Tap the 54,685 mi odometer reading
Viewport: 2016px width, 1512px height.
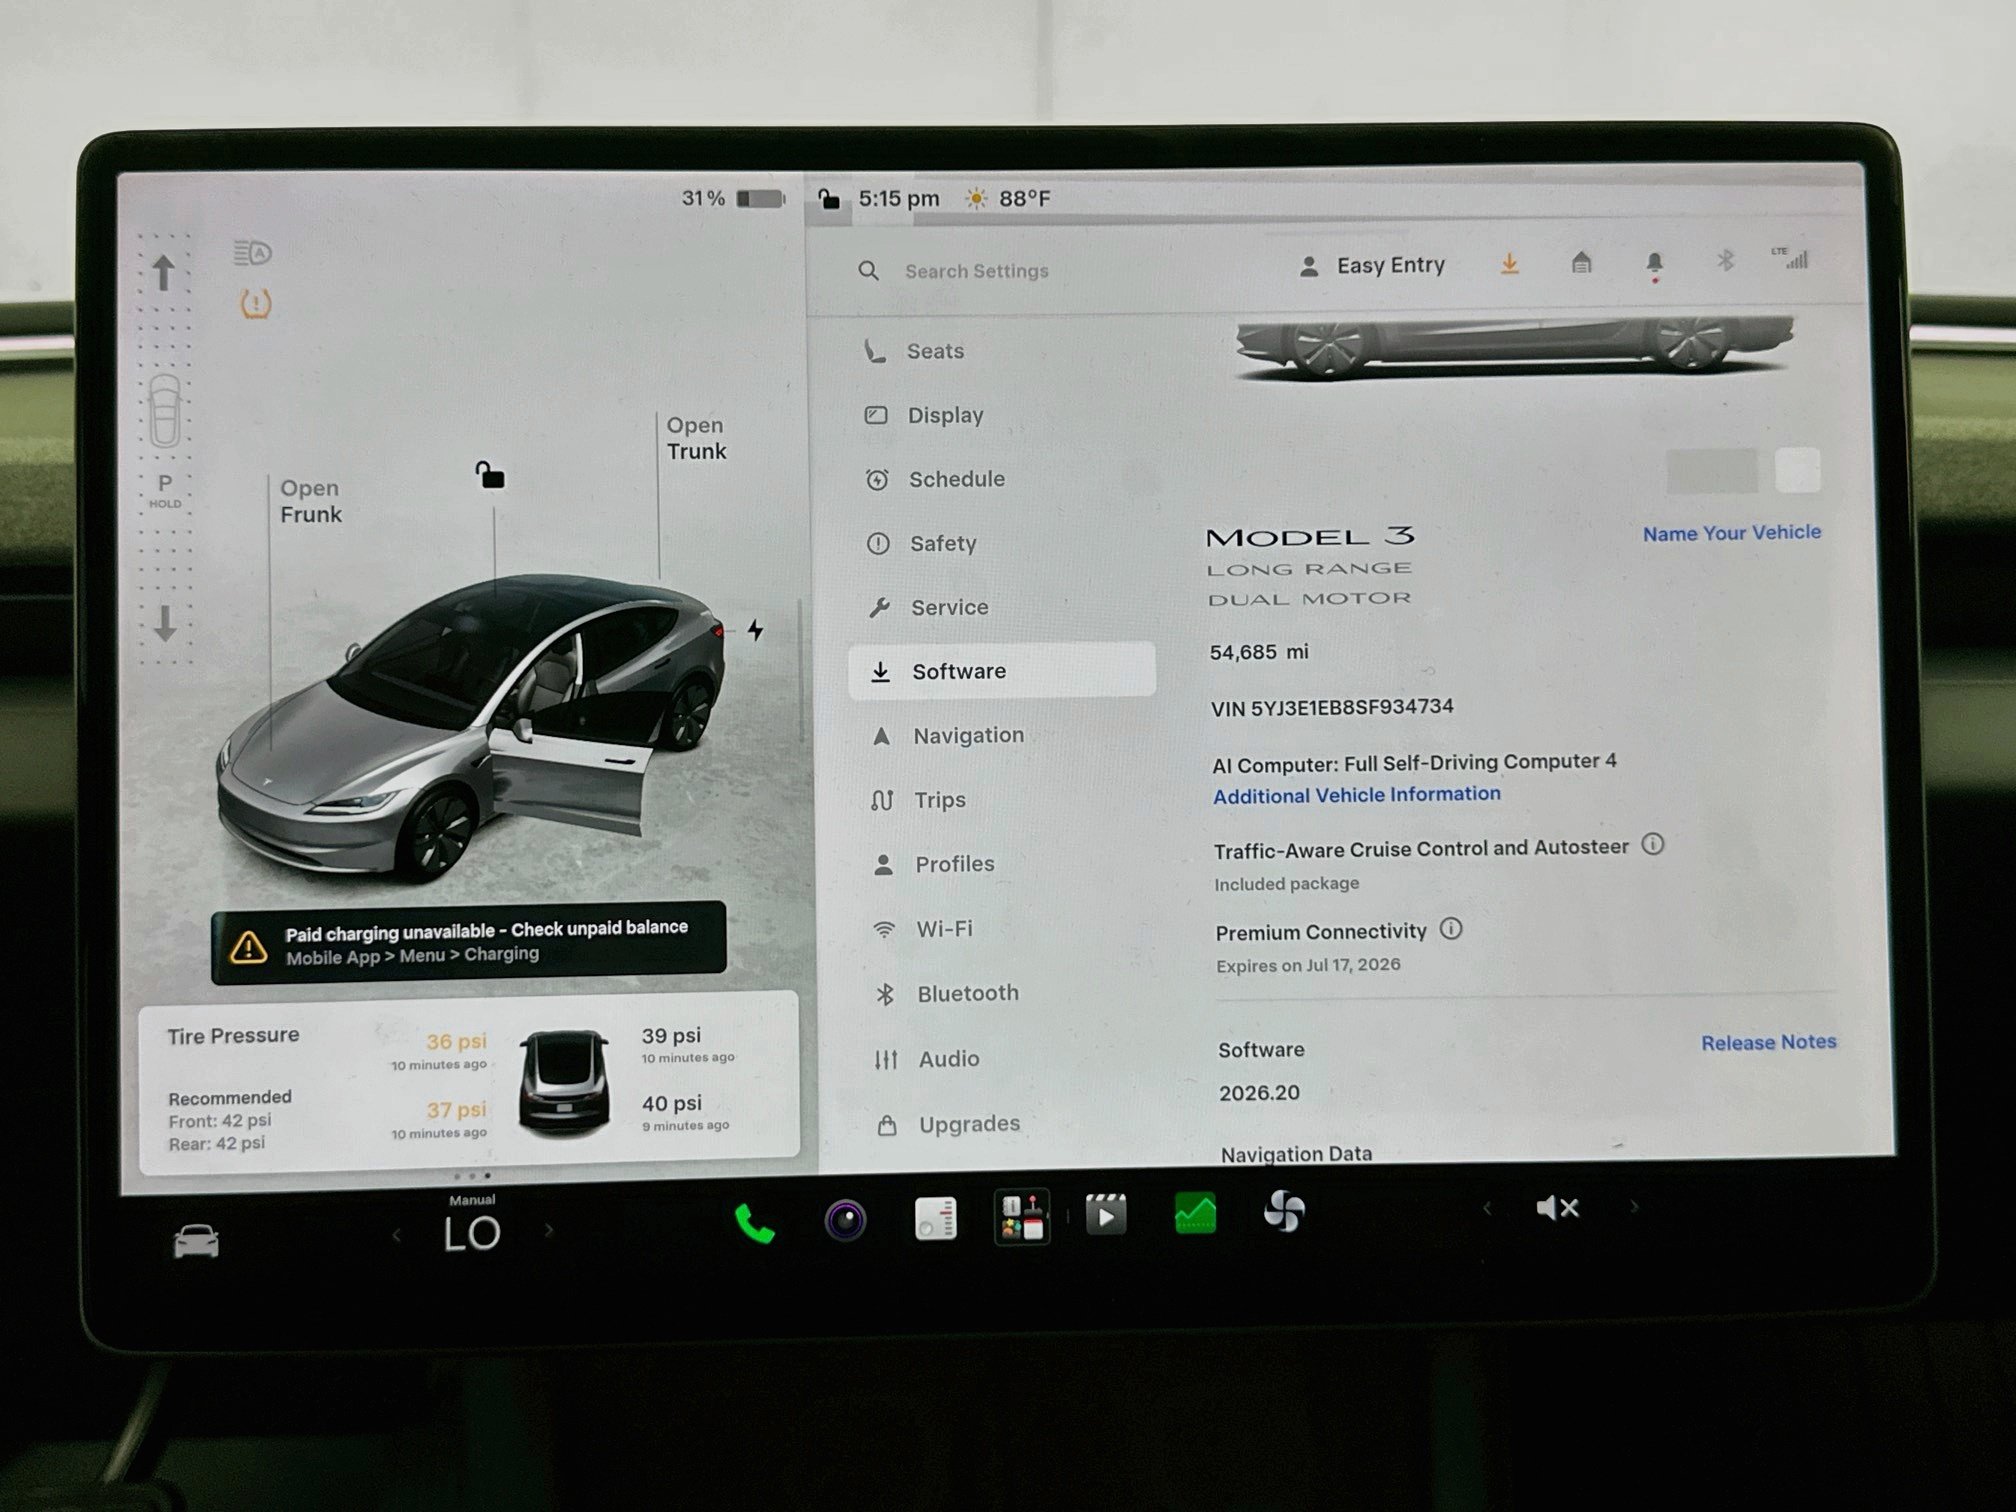pyautogui.click(x=1259, y=652)
